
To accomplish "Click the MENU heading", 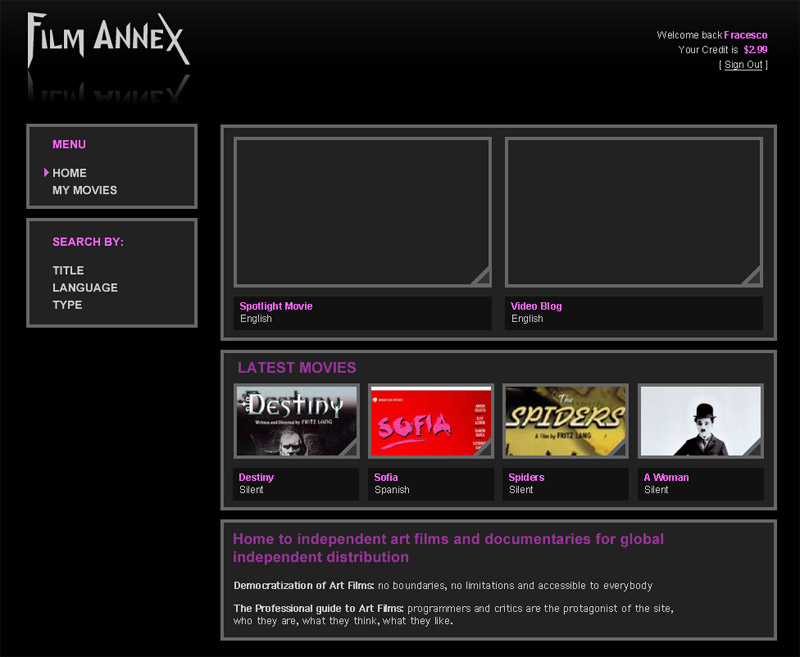I will (69, 144).
